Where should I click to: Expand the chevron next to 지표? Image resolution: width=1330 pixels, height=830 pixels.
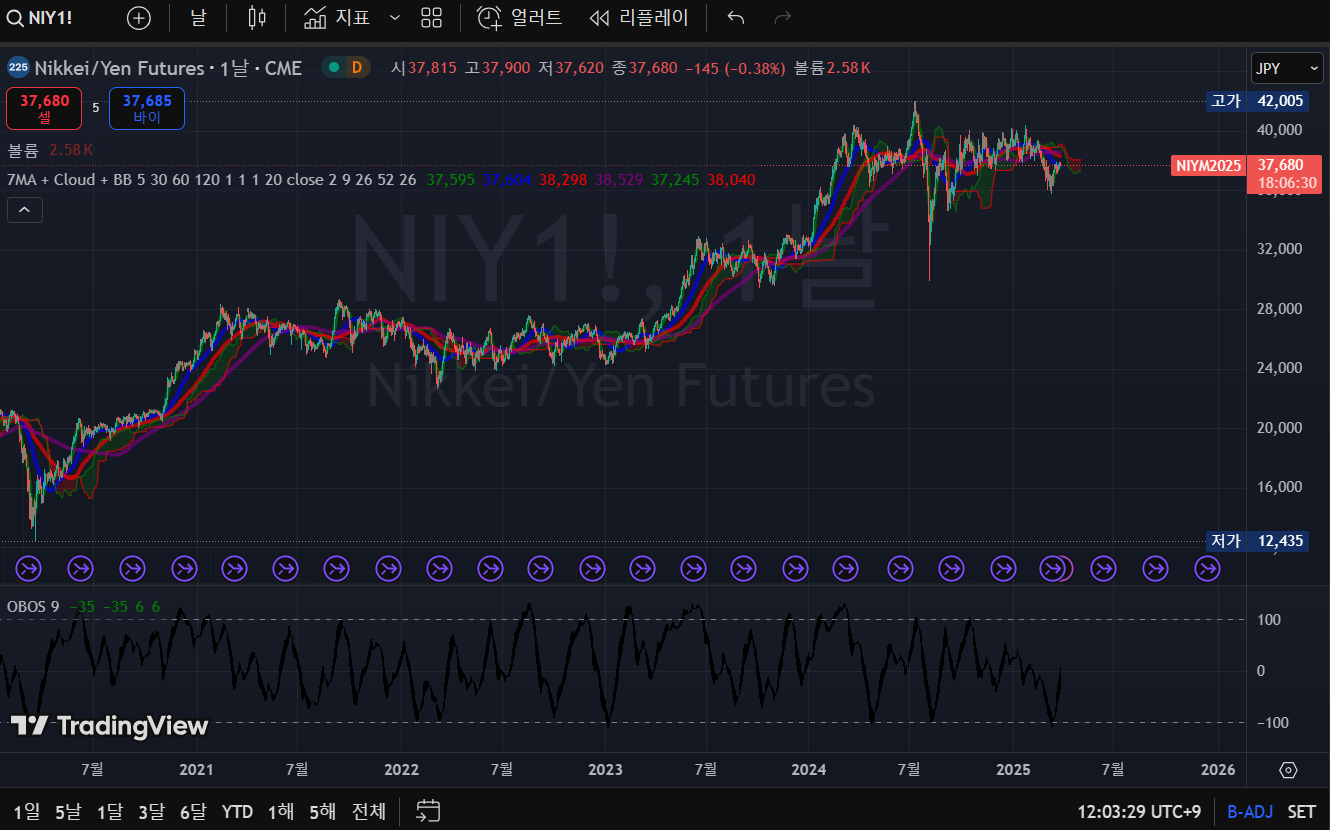click(x=394, y=18)
